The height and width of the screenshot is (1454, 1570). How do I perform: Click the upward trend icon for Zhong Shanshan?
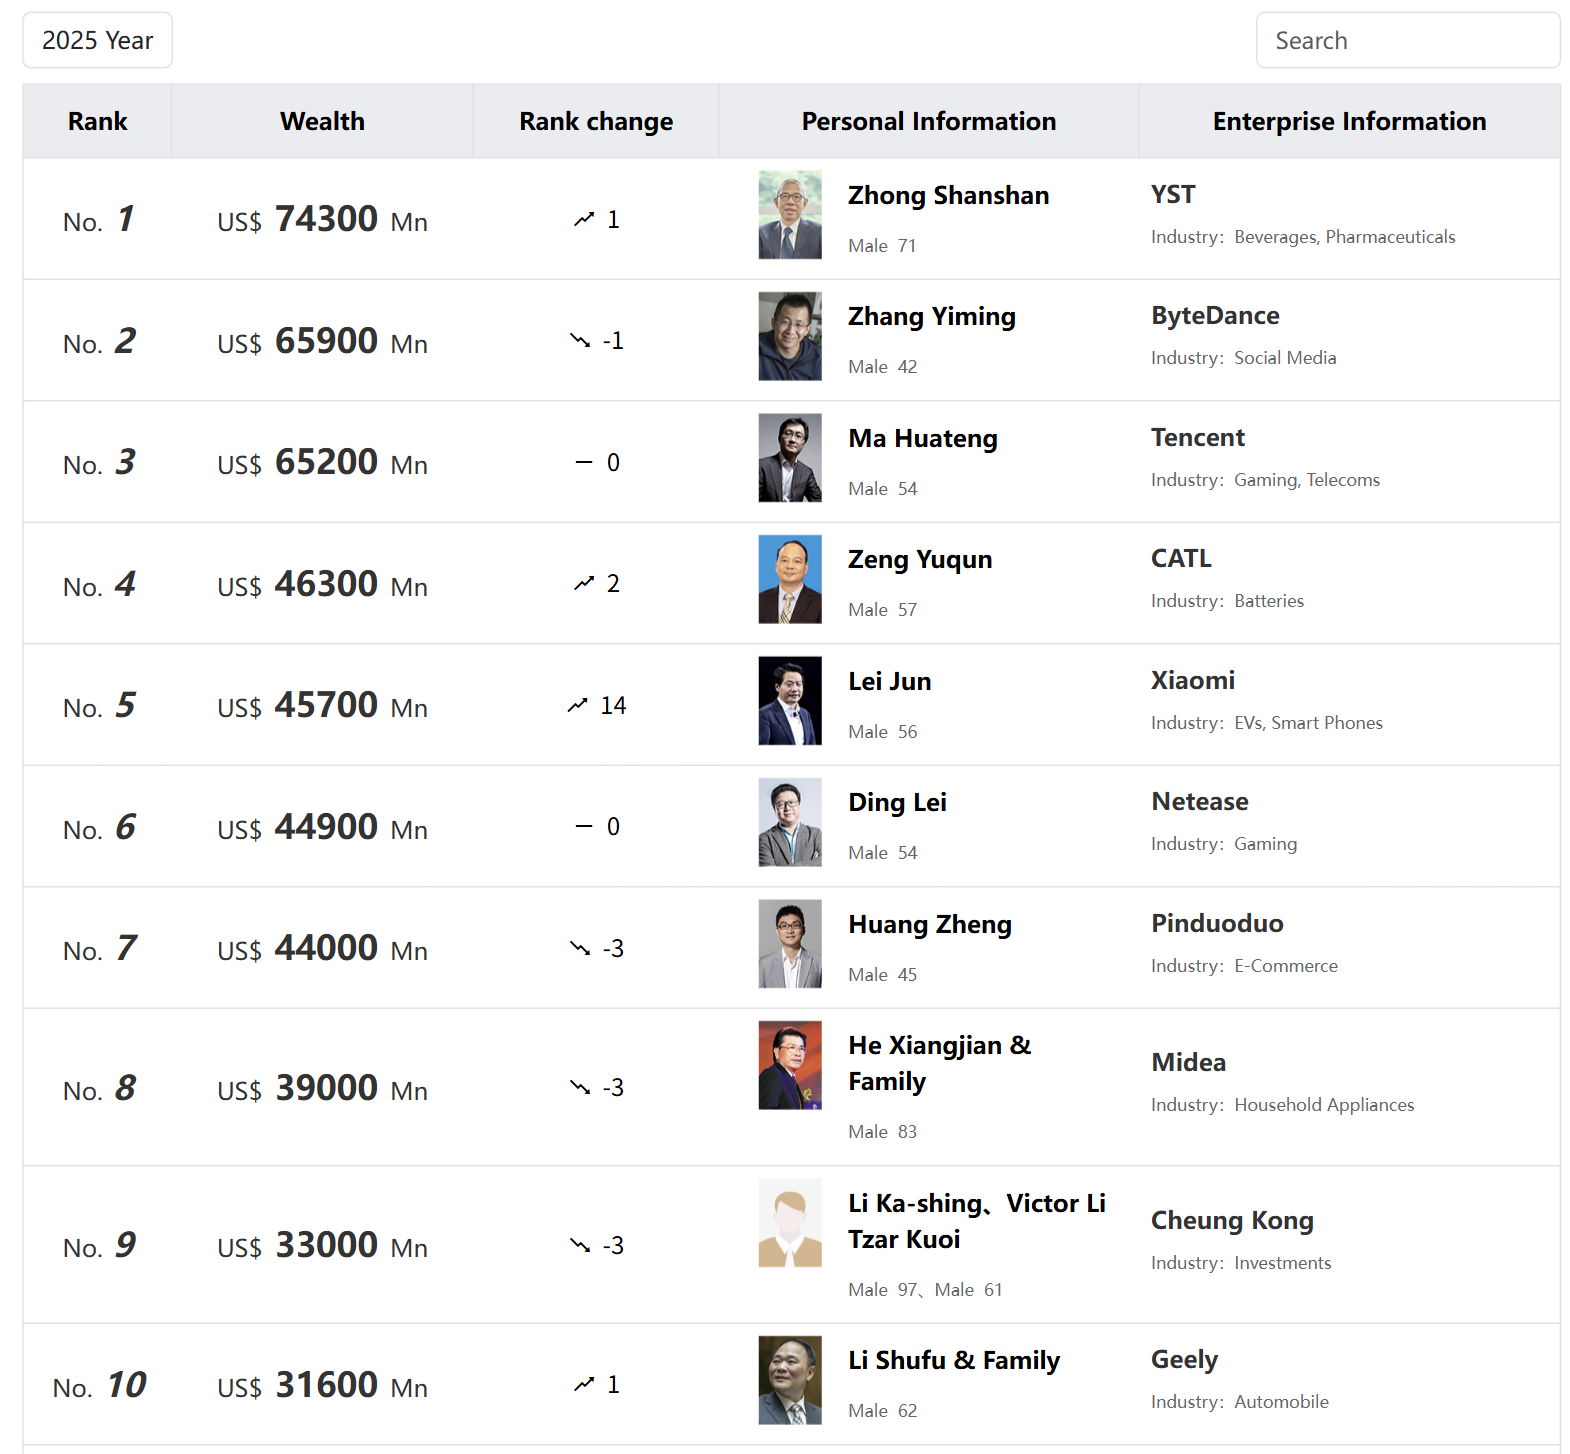584,219
